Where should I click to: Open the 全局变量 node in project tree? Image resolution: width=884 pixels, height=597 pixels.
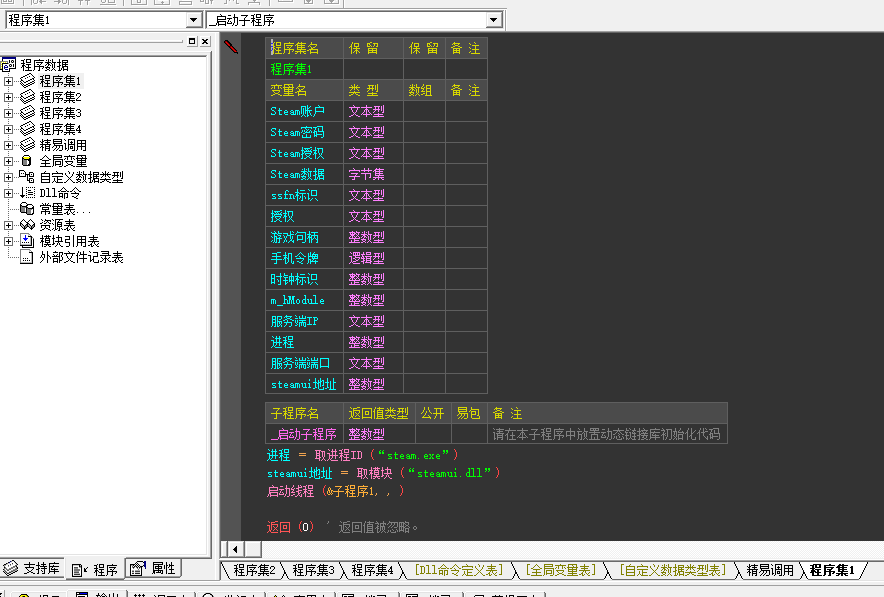pos(62,161)
